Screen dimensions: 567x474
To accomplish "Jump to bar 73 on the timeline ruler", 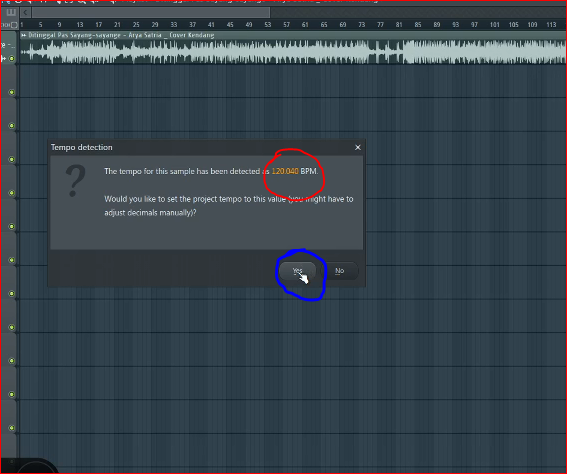I will [x=362, y=25].
